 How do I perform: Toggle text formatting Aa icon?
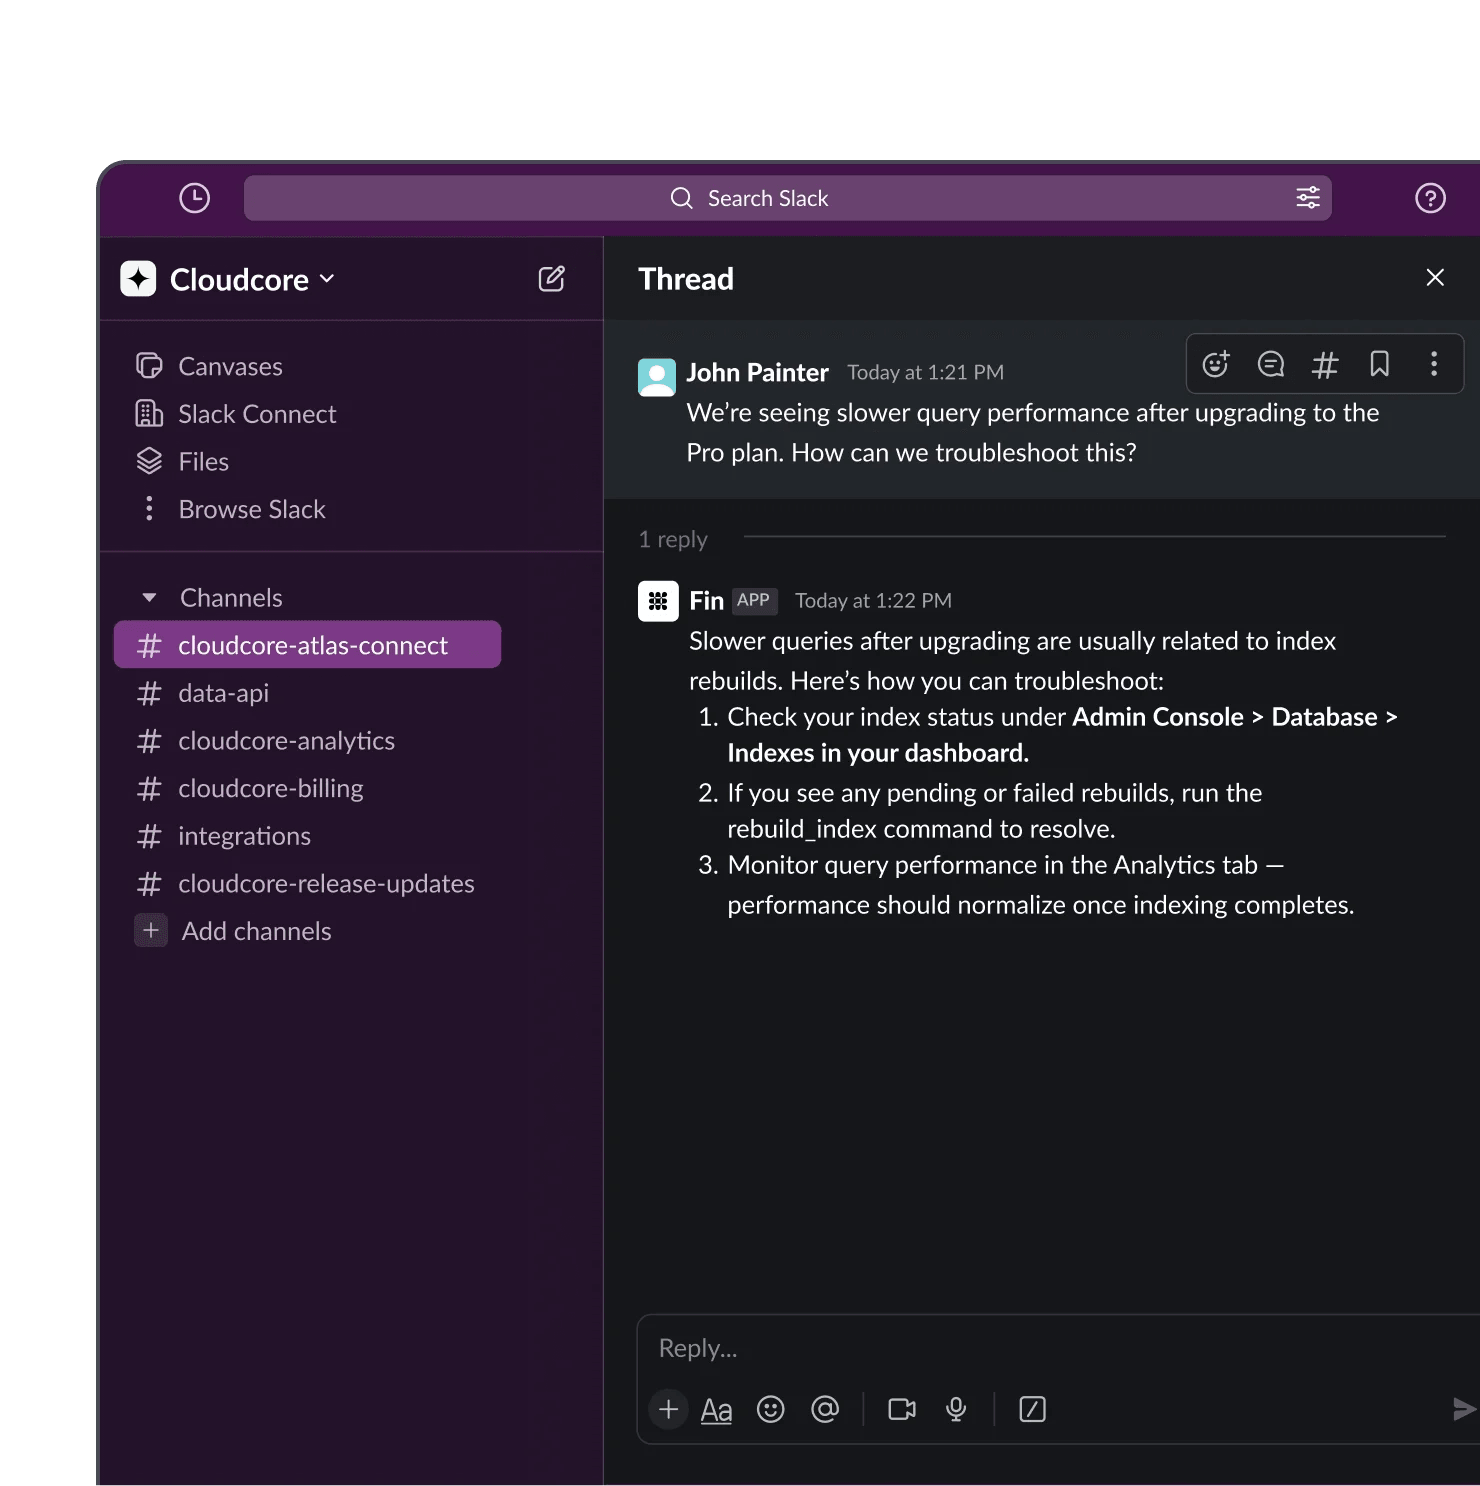pos(716,1410)
